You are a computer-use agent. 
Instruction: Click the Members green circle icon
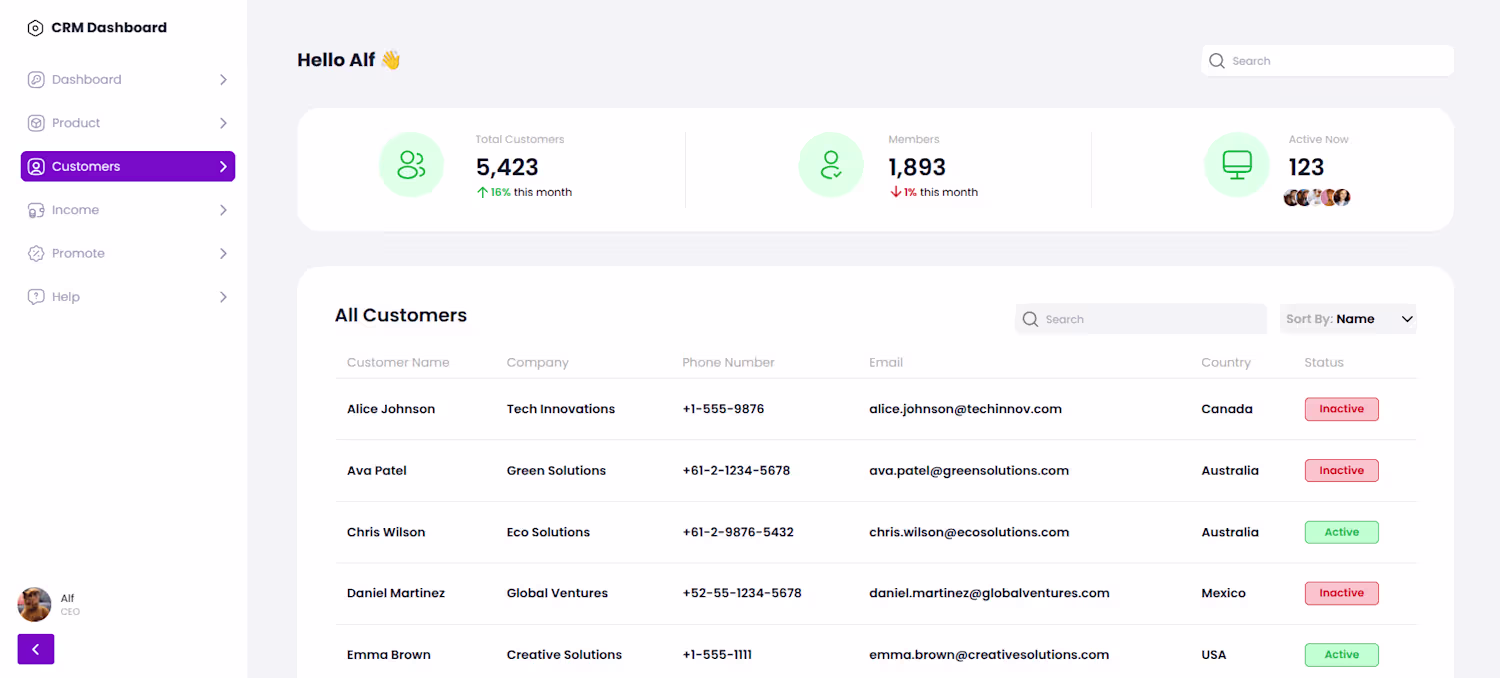(x=831, y=165)
